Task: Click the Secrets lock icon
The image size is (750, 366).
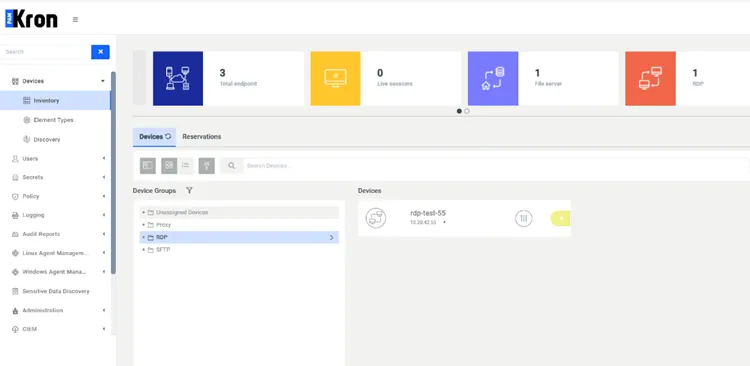Action: [15, 177]
